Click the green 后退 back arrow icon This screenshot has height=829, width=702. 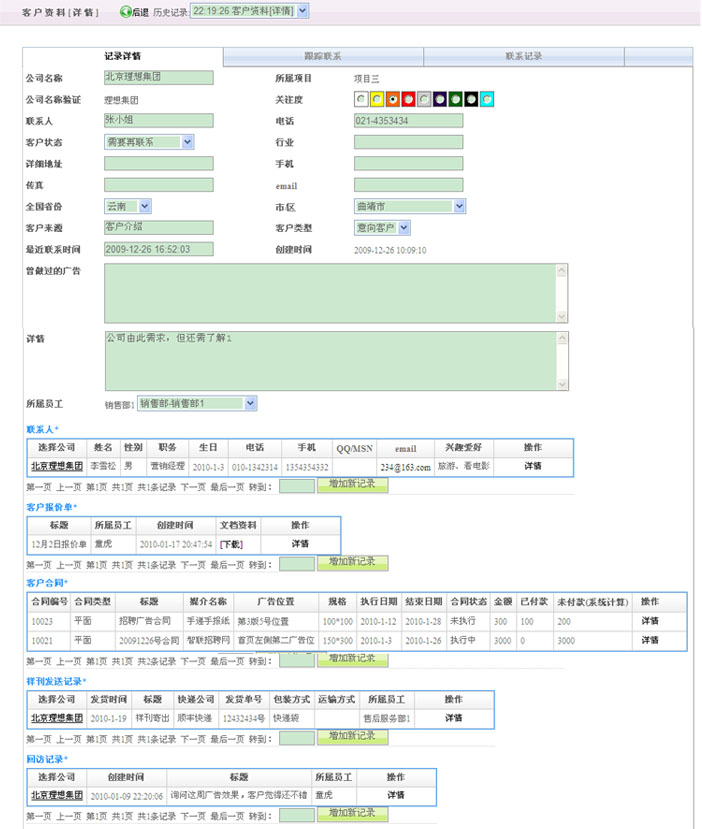tap(126, 12)
